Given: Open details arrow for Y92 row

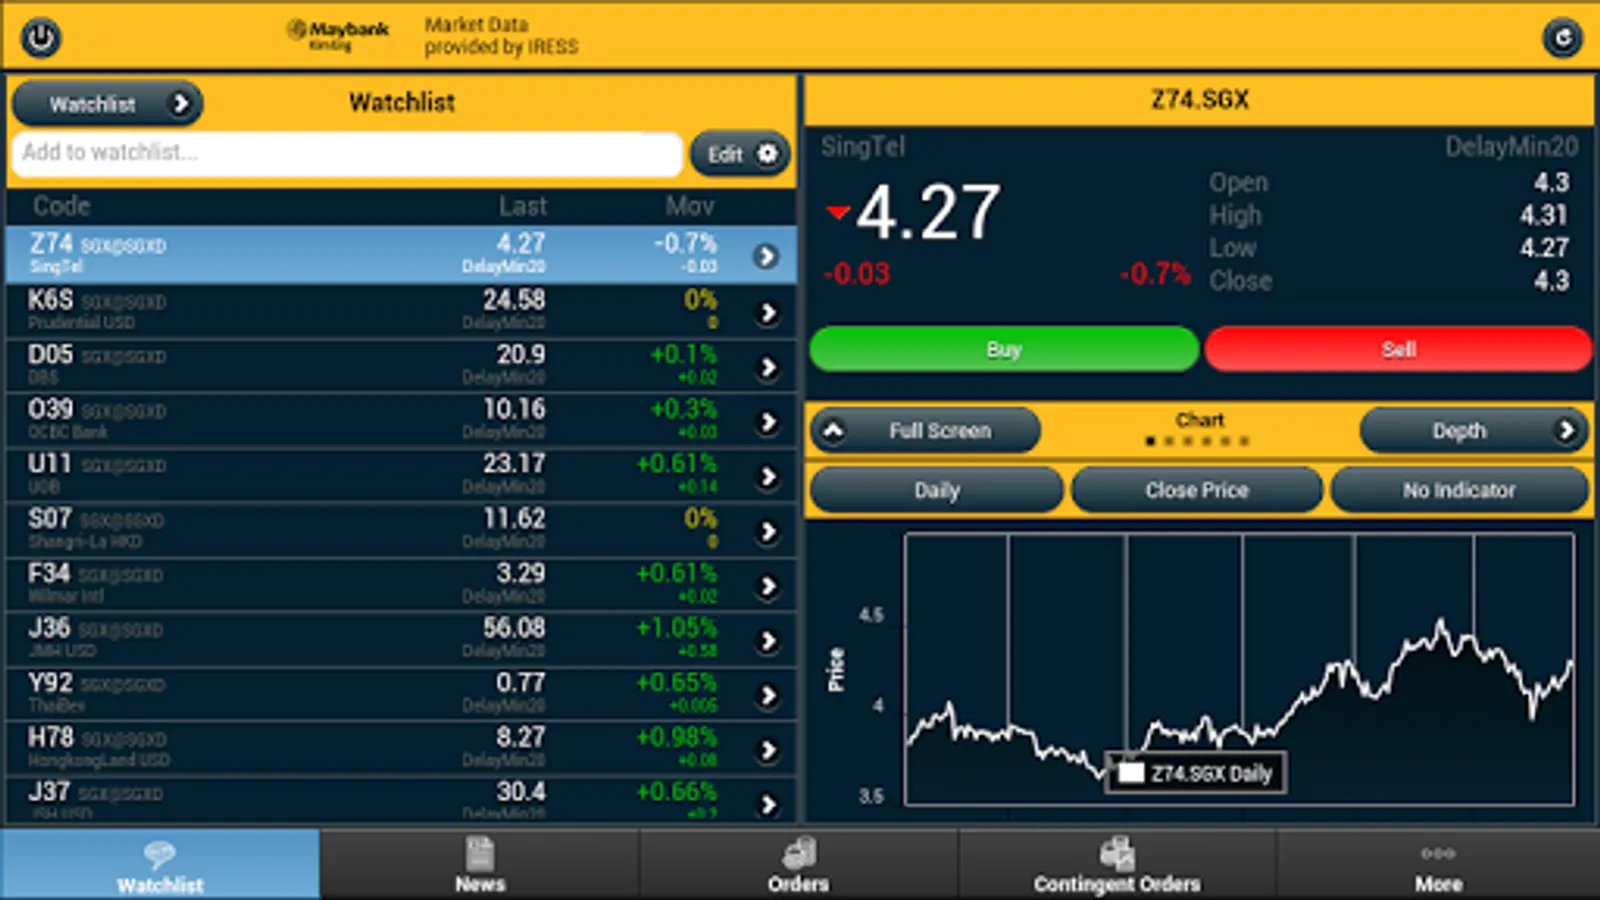Looking at the screenshot, I should pyautogui.click(x=767, y=696).
